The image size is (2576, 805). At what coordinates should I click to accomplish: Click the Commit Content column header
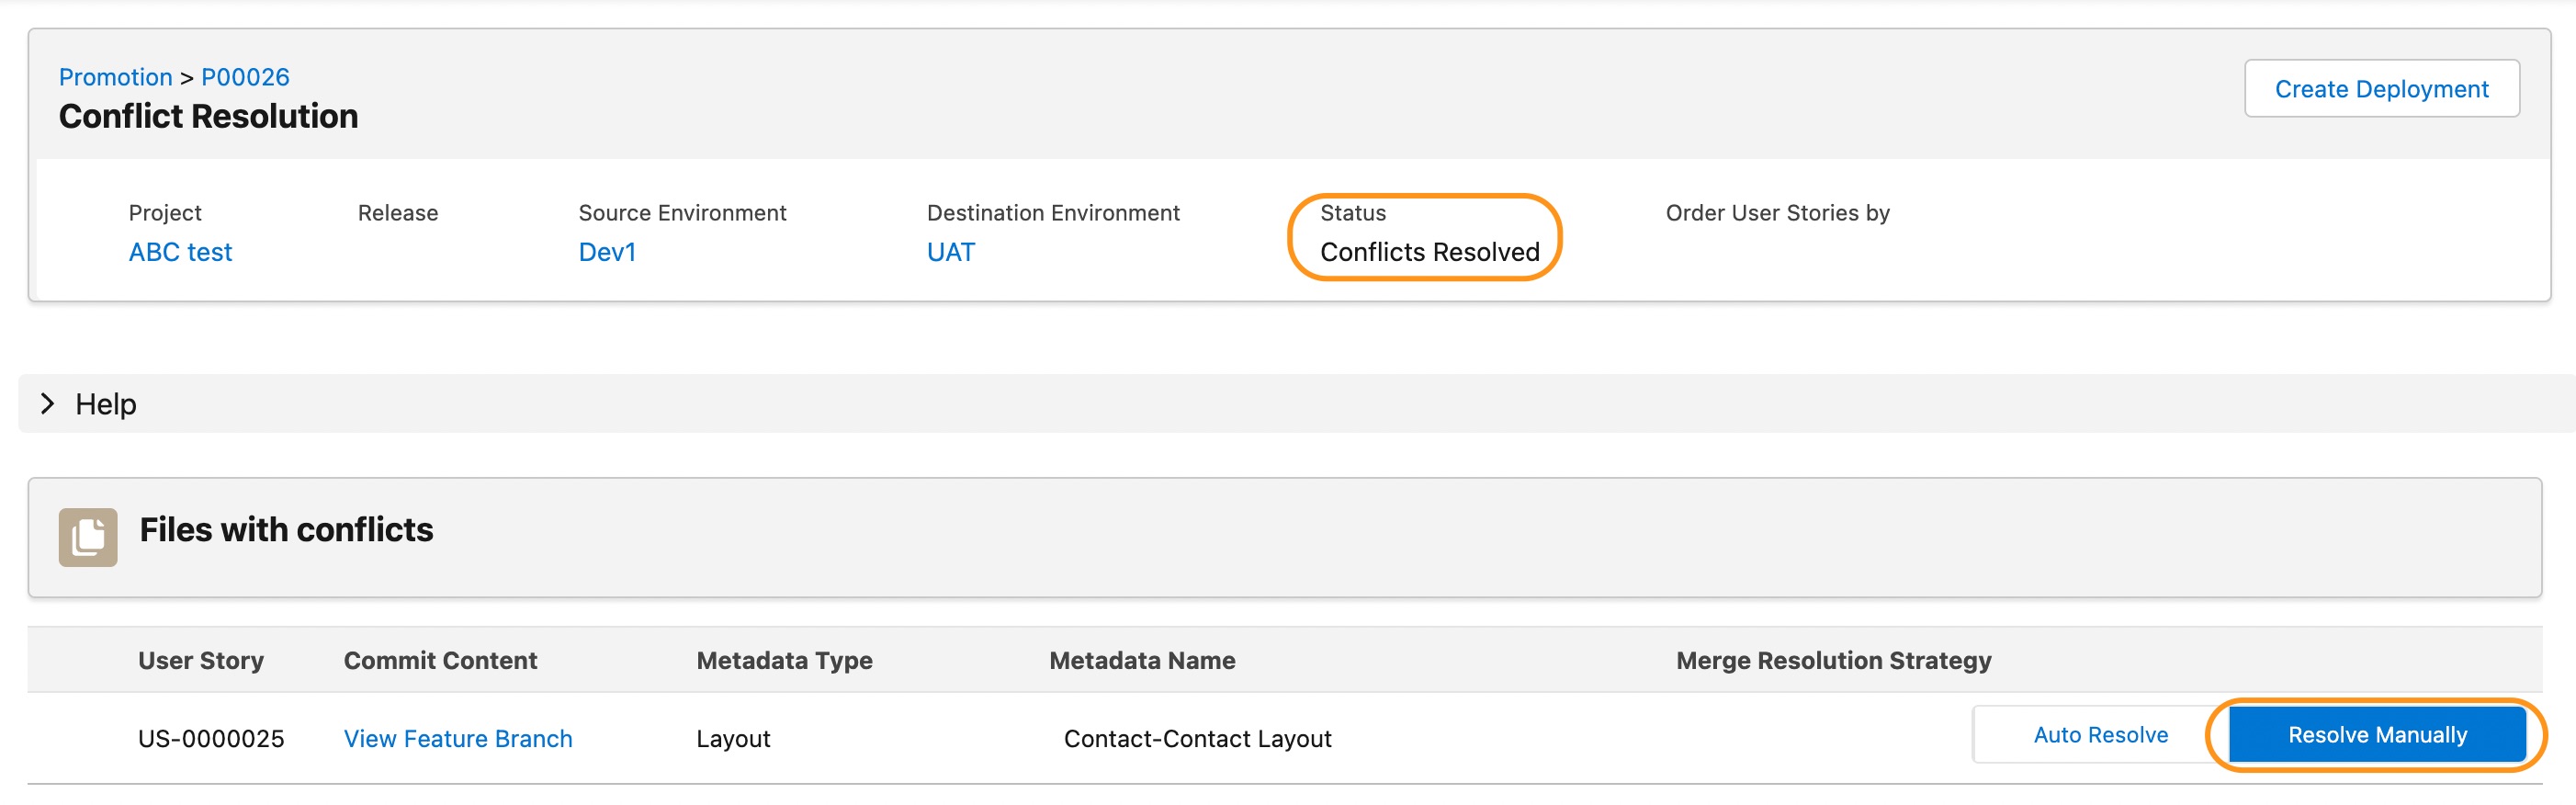pyautogui.click(x=440, y=660)
